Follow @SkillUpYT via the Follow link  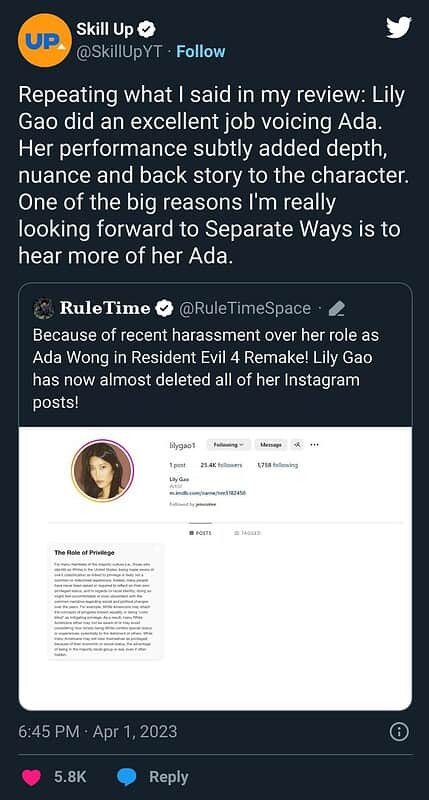[200, 52]
